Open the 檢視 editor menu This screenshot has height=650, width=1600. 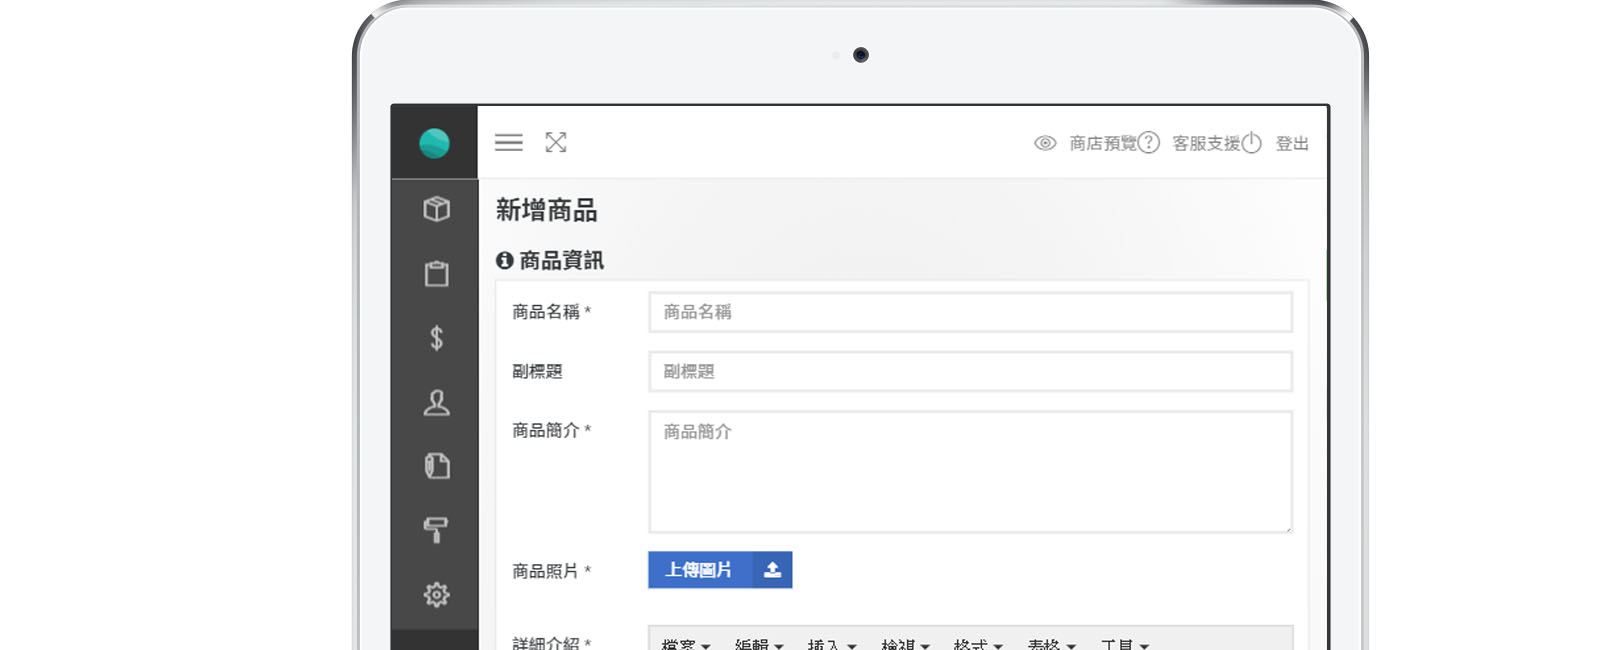[905, 645]
